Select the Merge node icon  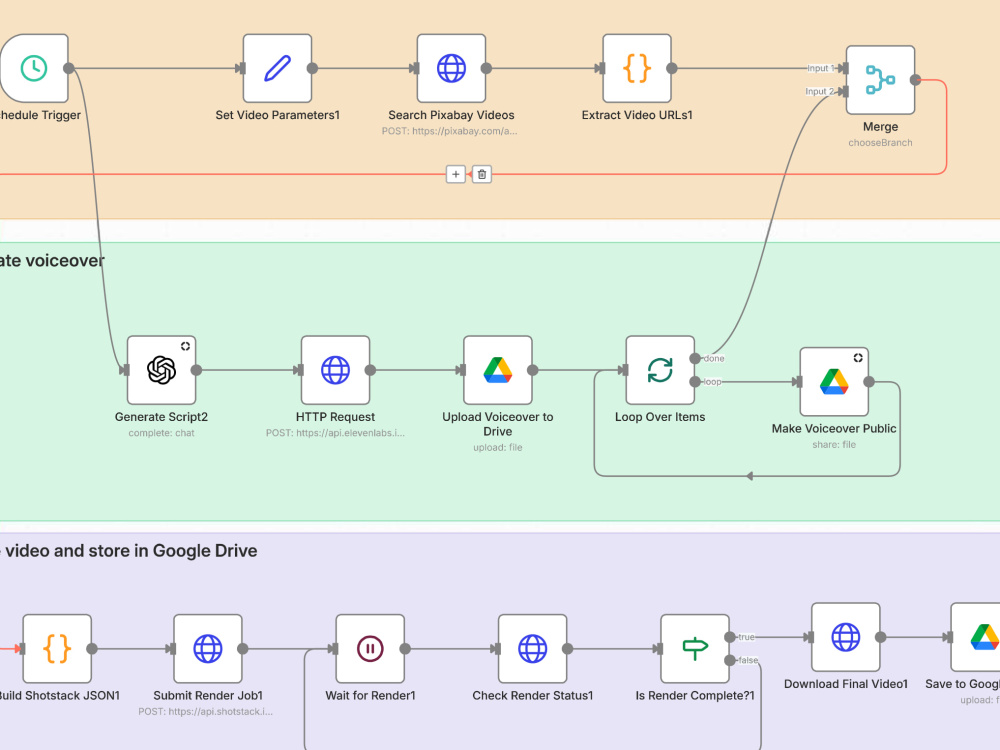click(x=881, y=80)
